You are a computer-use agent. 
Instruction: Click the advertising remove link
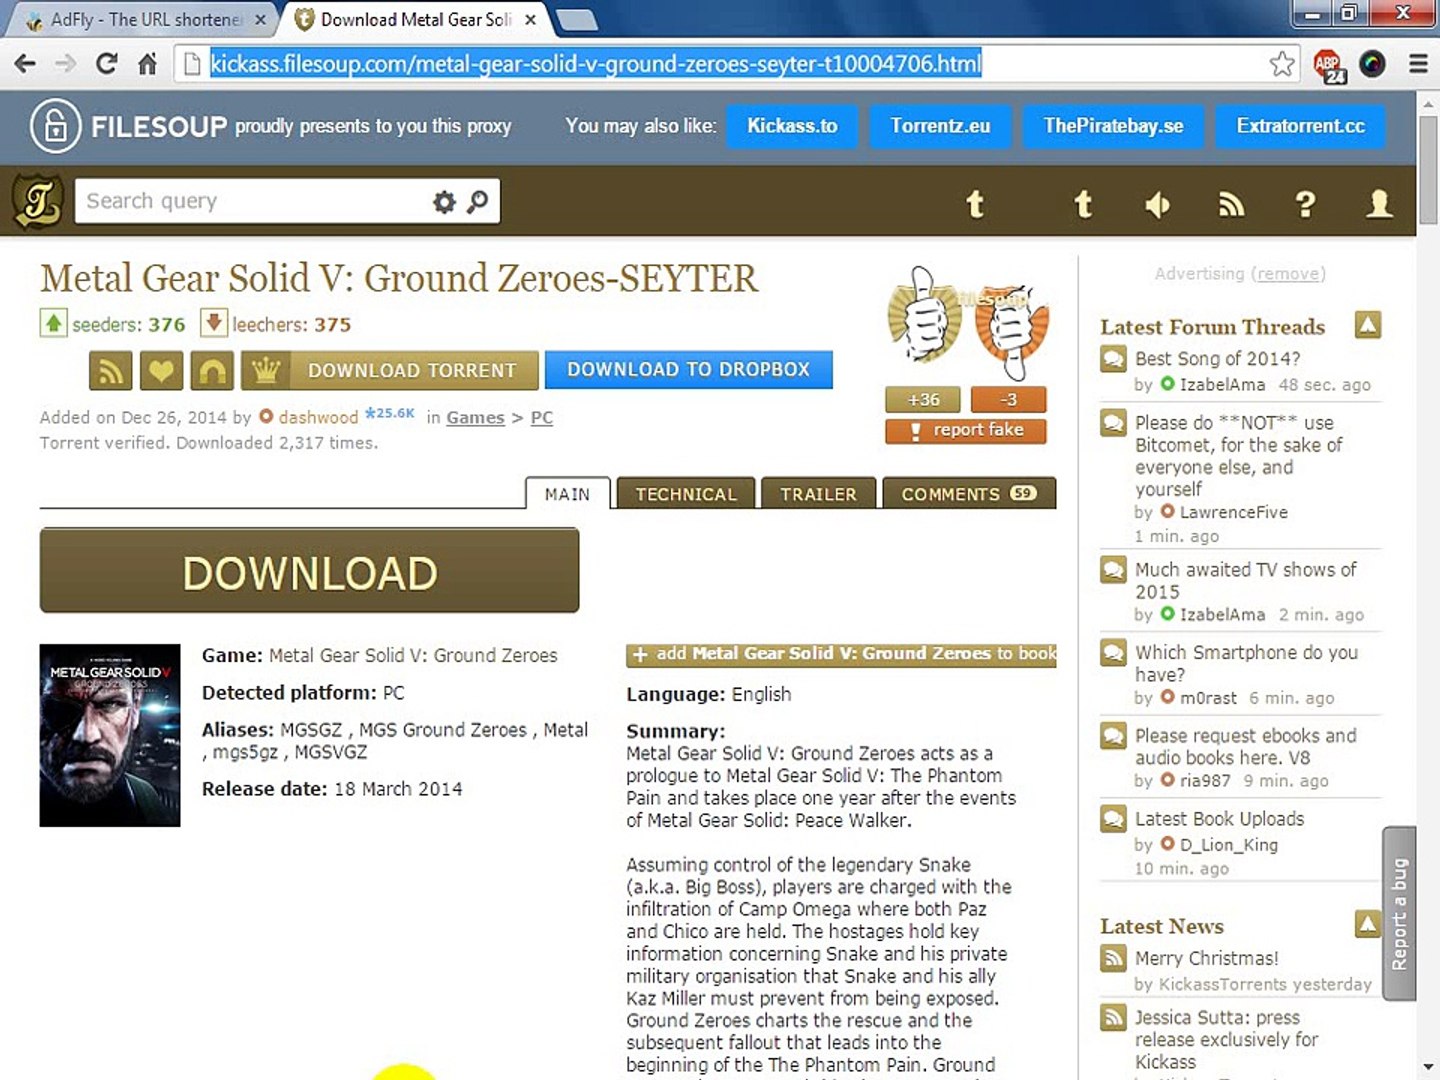tap(1290, 273)
